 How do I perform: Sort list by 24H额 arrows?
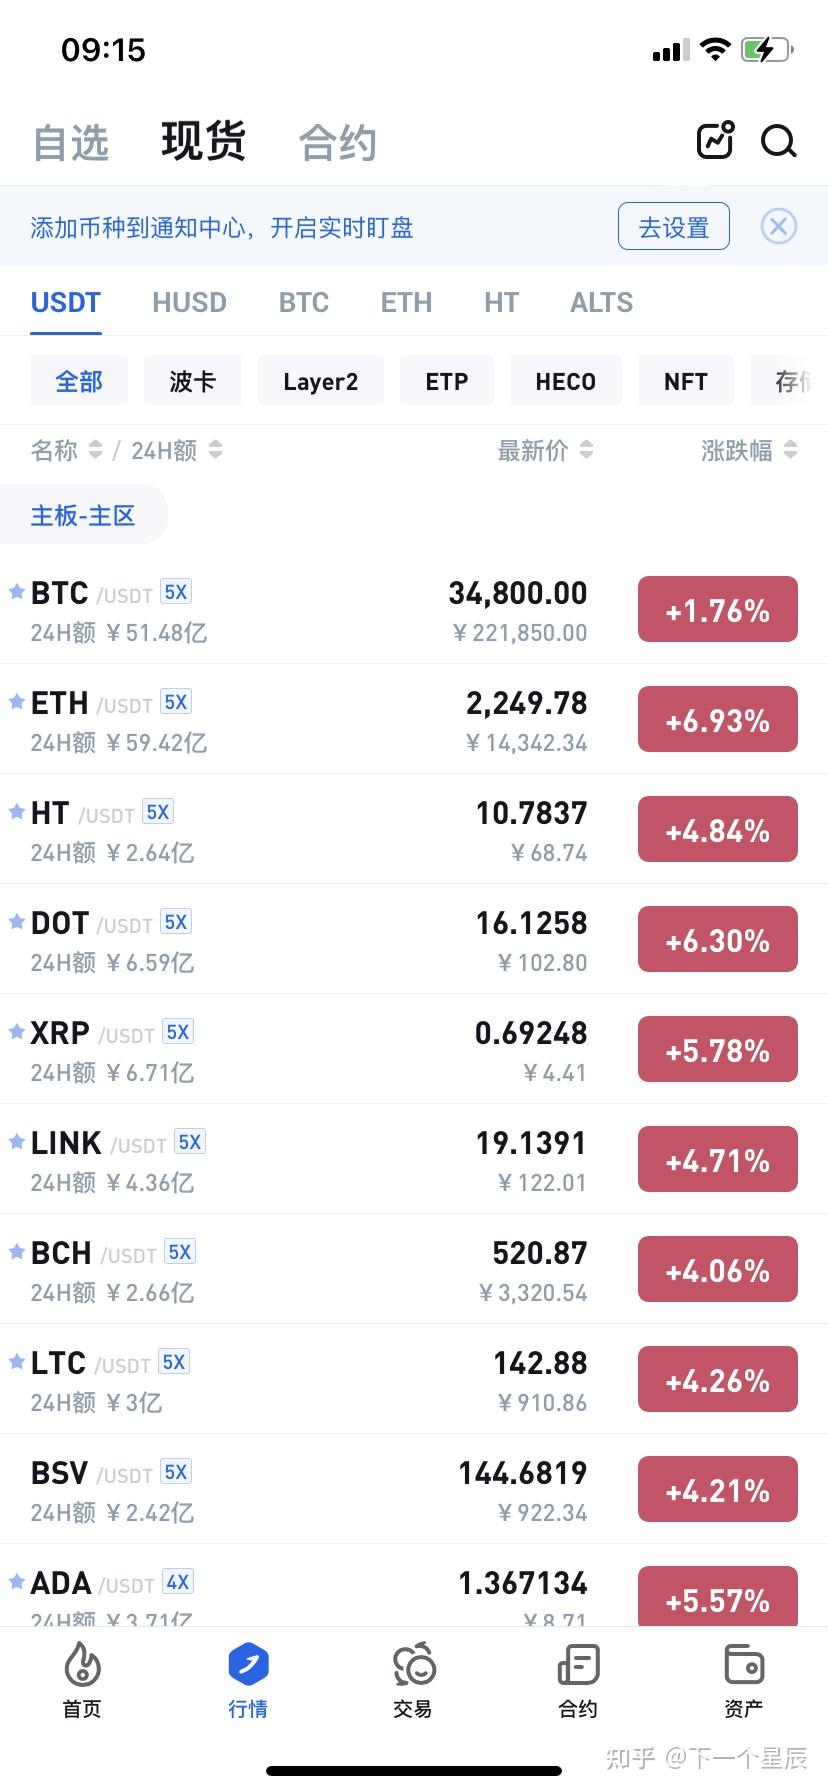[x=216, y=450]
